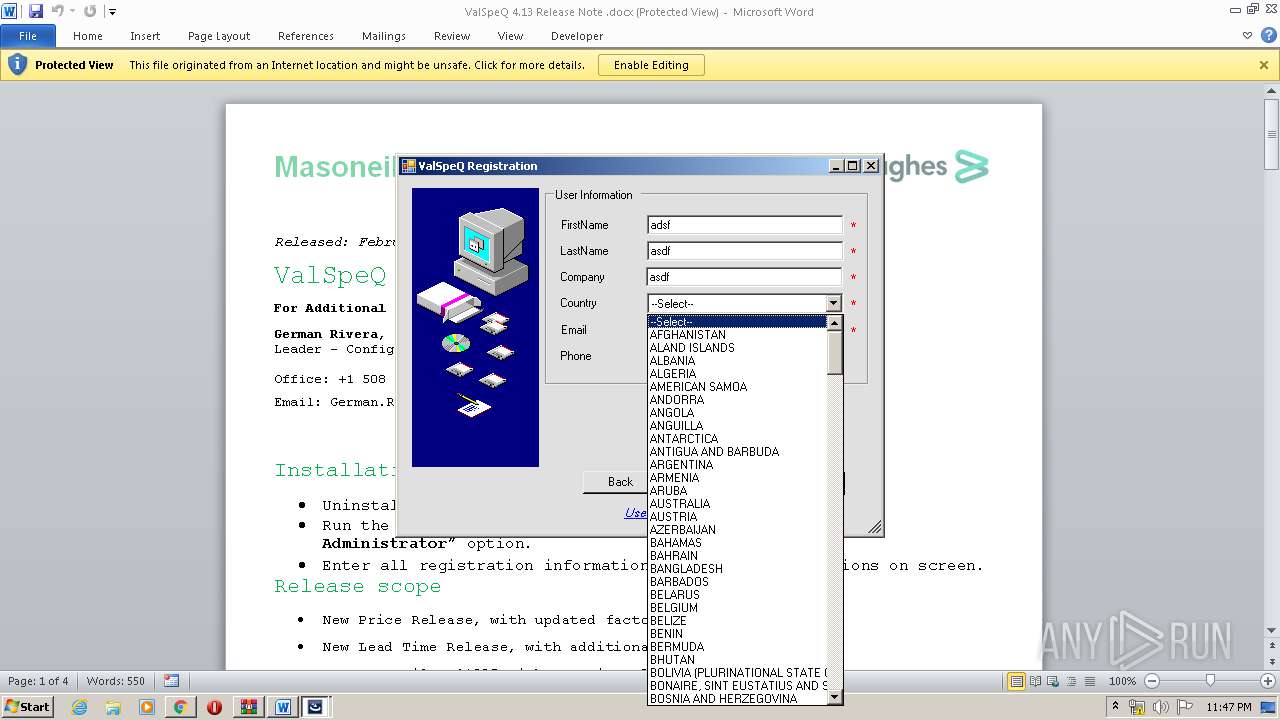Screen dimensions: 1280x720
Task: Choose BERMUDA from the country list
Action: pos(738,647)
